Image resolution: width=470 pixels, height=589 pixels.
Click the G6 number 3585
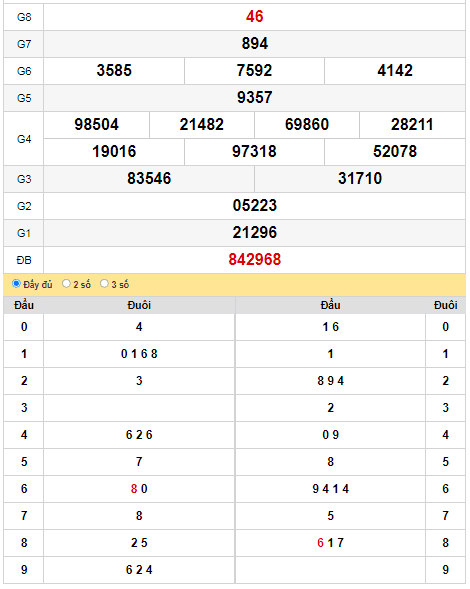[x=114, y=71]
